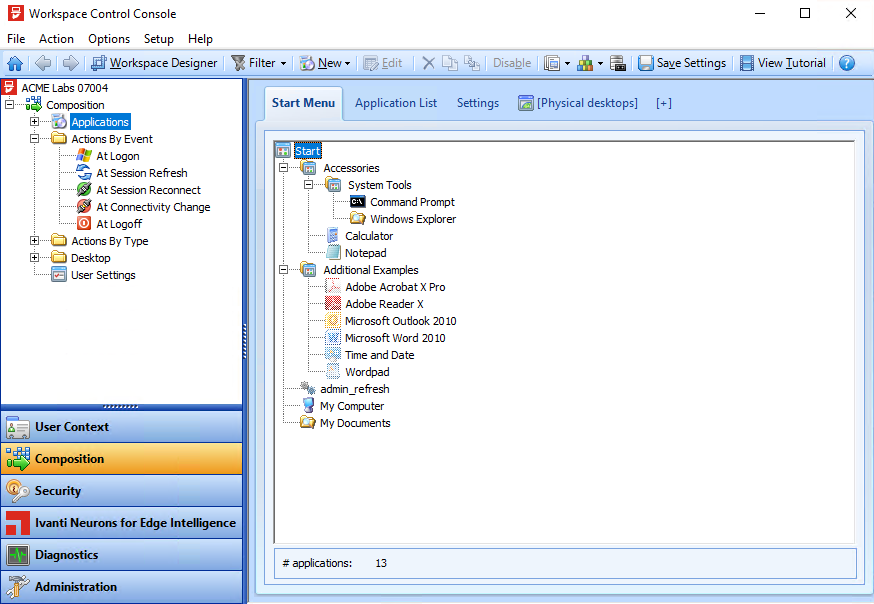Open the Action menu

(56, 38)
